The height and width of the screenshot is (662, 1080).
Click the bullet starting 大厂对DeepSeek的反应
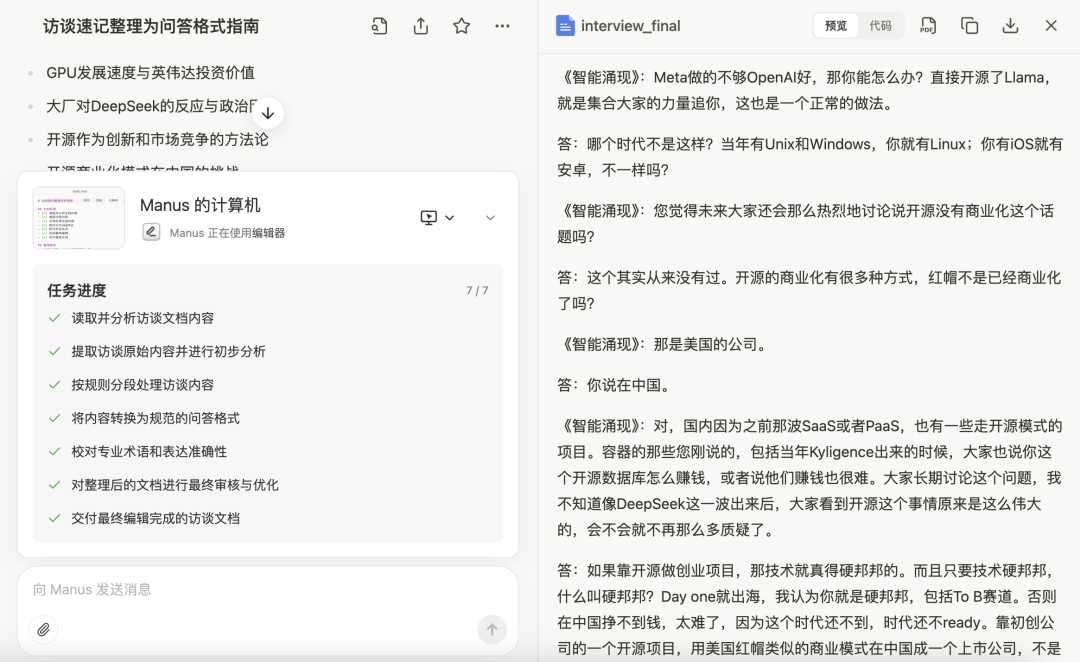click(152, 106)
